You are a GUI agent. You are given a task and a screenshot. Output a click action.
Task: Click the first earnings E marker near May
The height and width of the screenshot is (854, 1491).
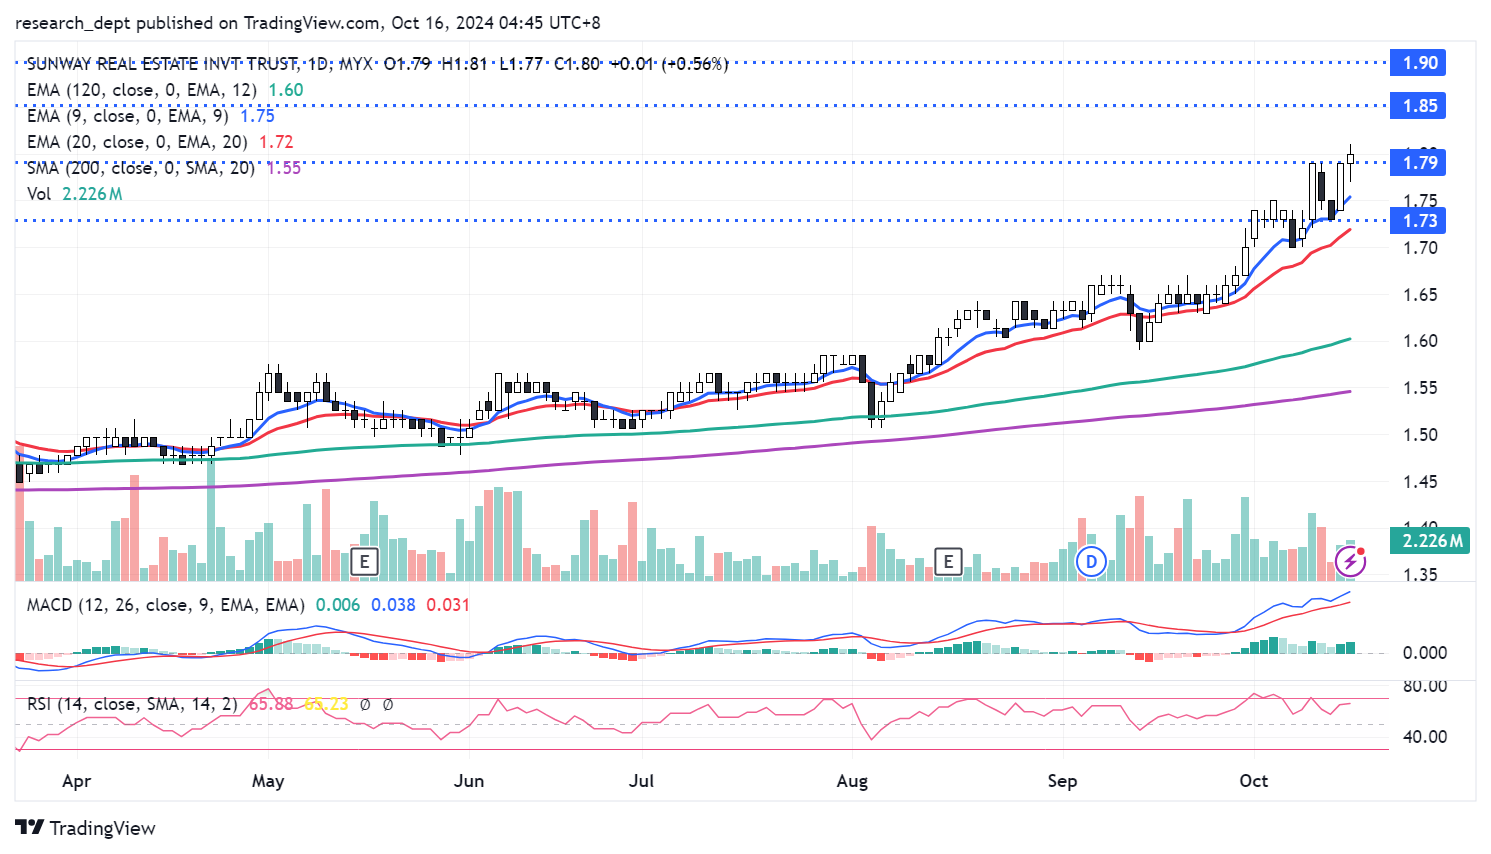click(365, 561)
